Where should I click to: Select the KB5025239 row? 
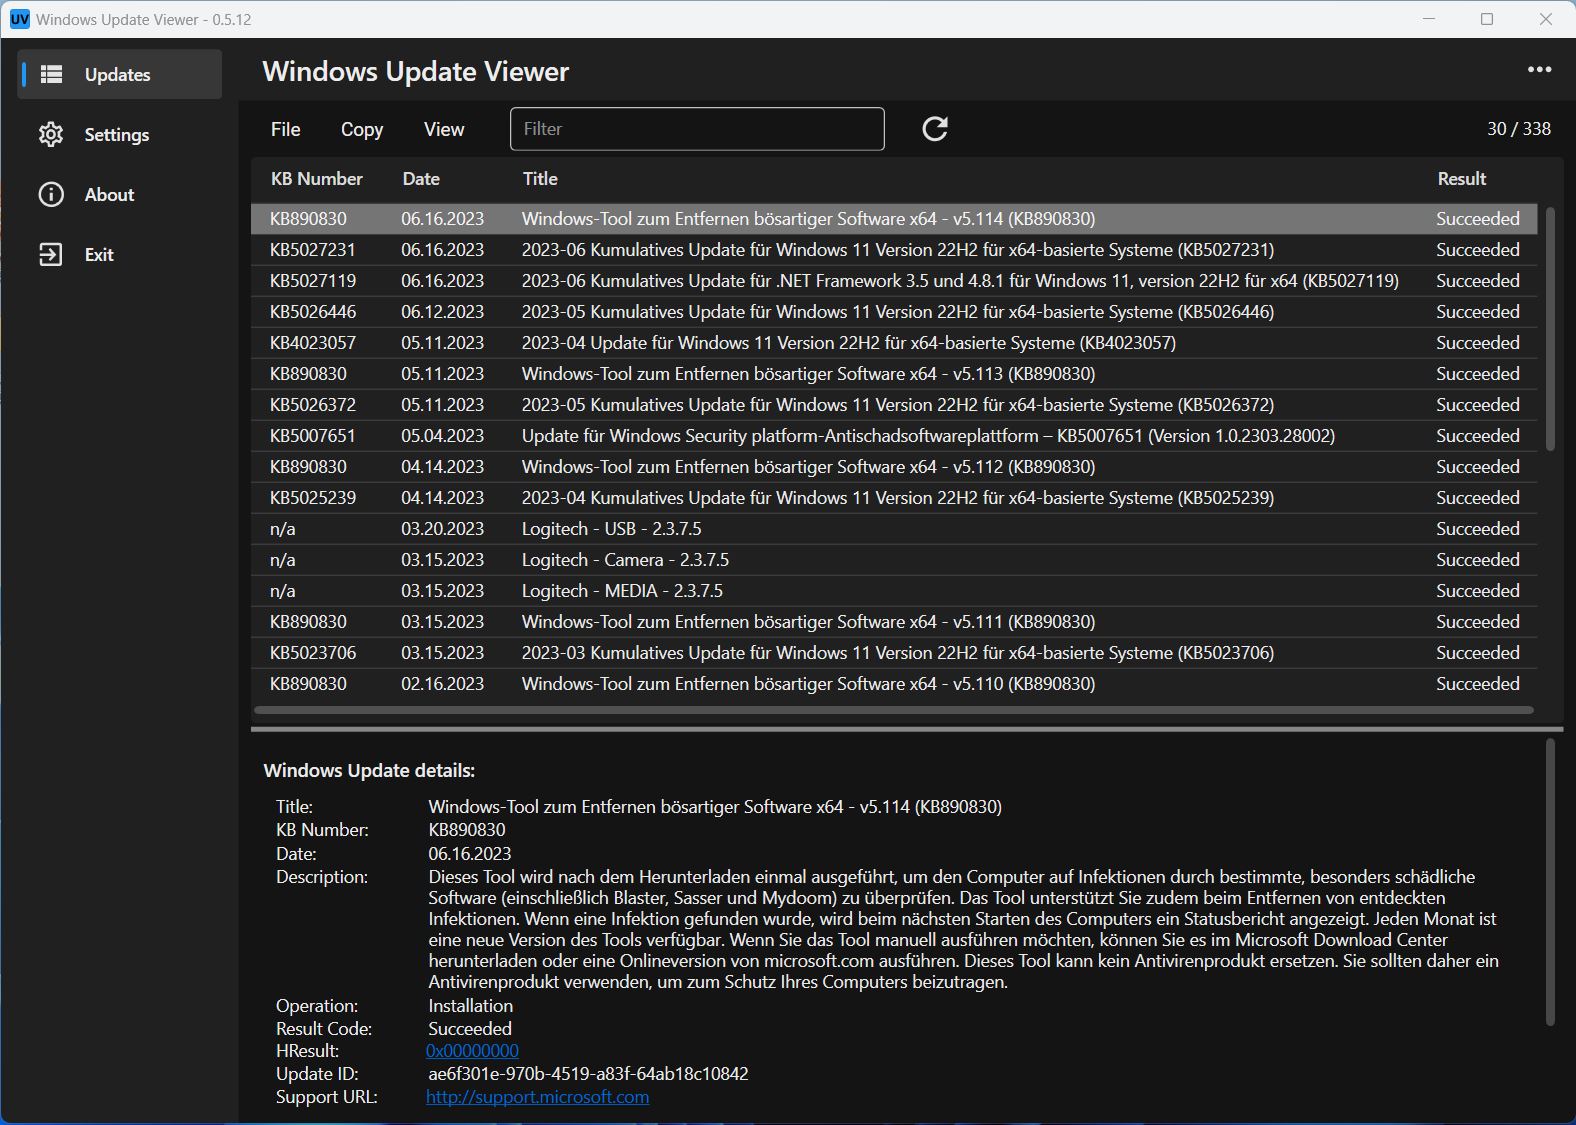(x=894, y=498)
